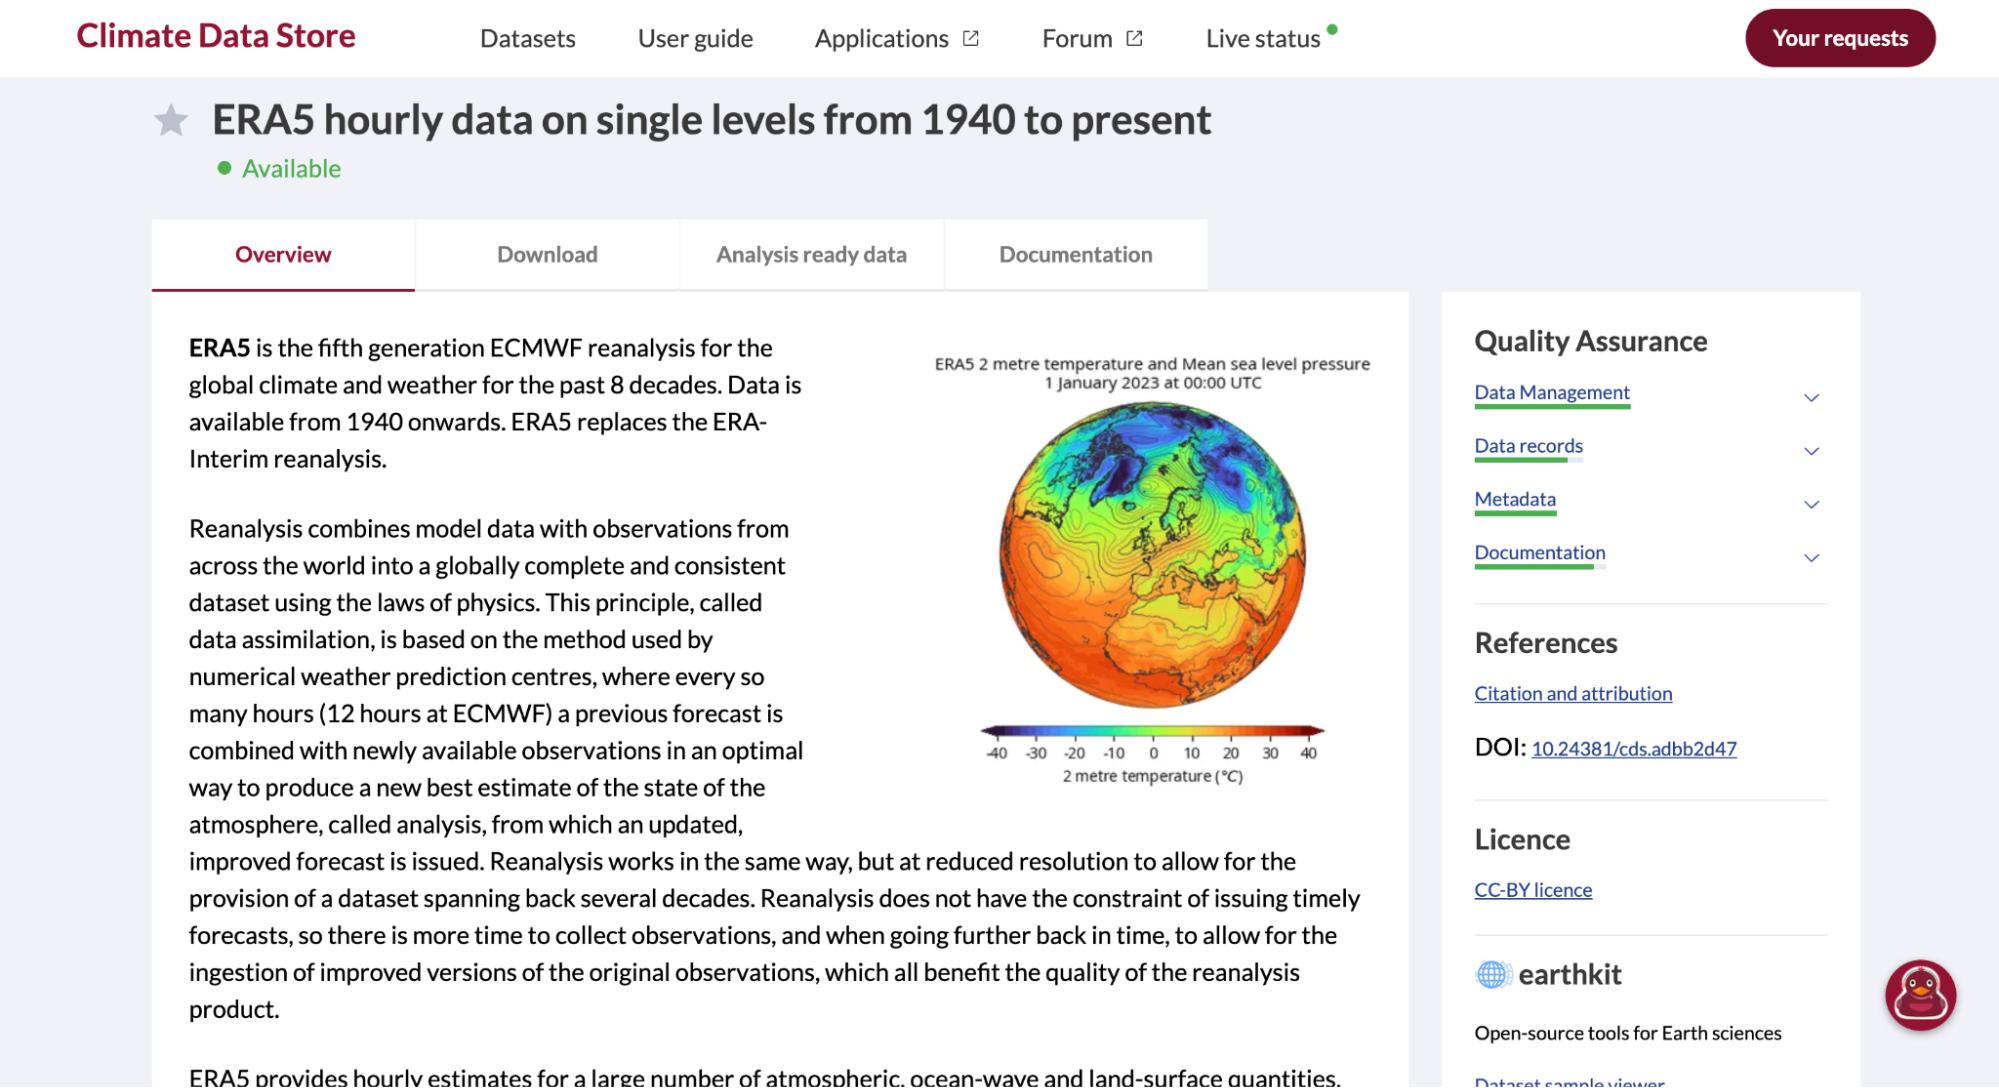Open the CC-BY licence link
The width and height of the screenshot is (1999, 1088).
click(1533, 889)
